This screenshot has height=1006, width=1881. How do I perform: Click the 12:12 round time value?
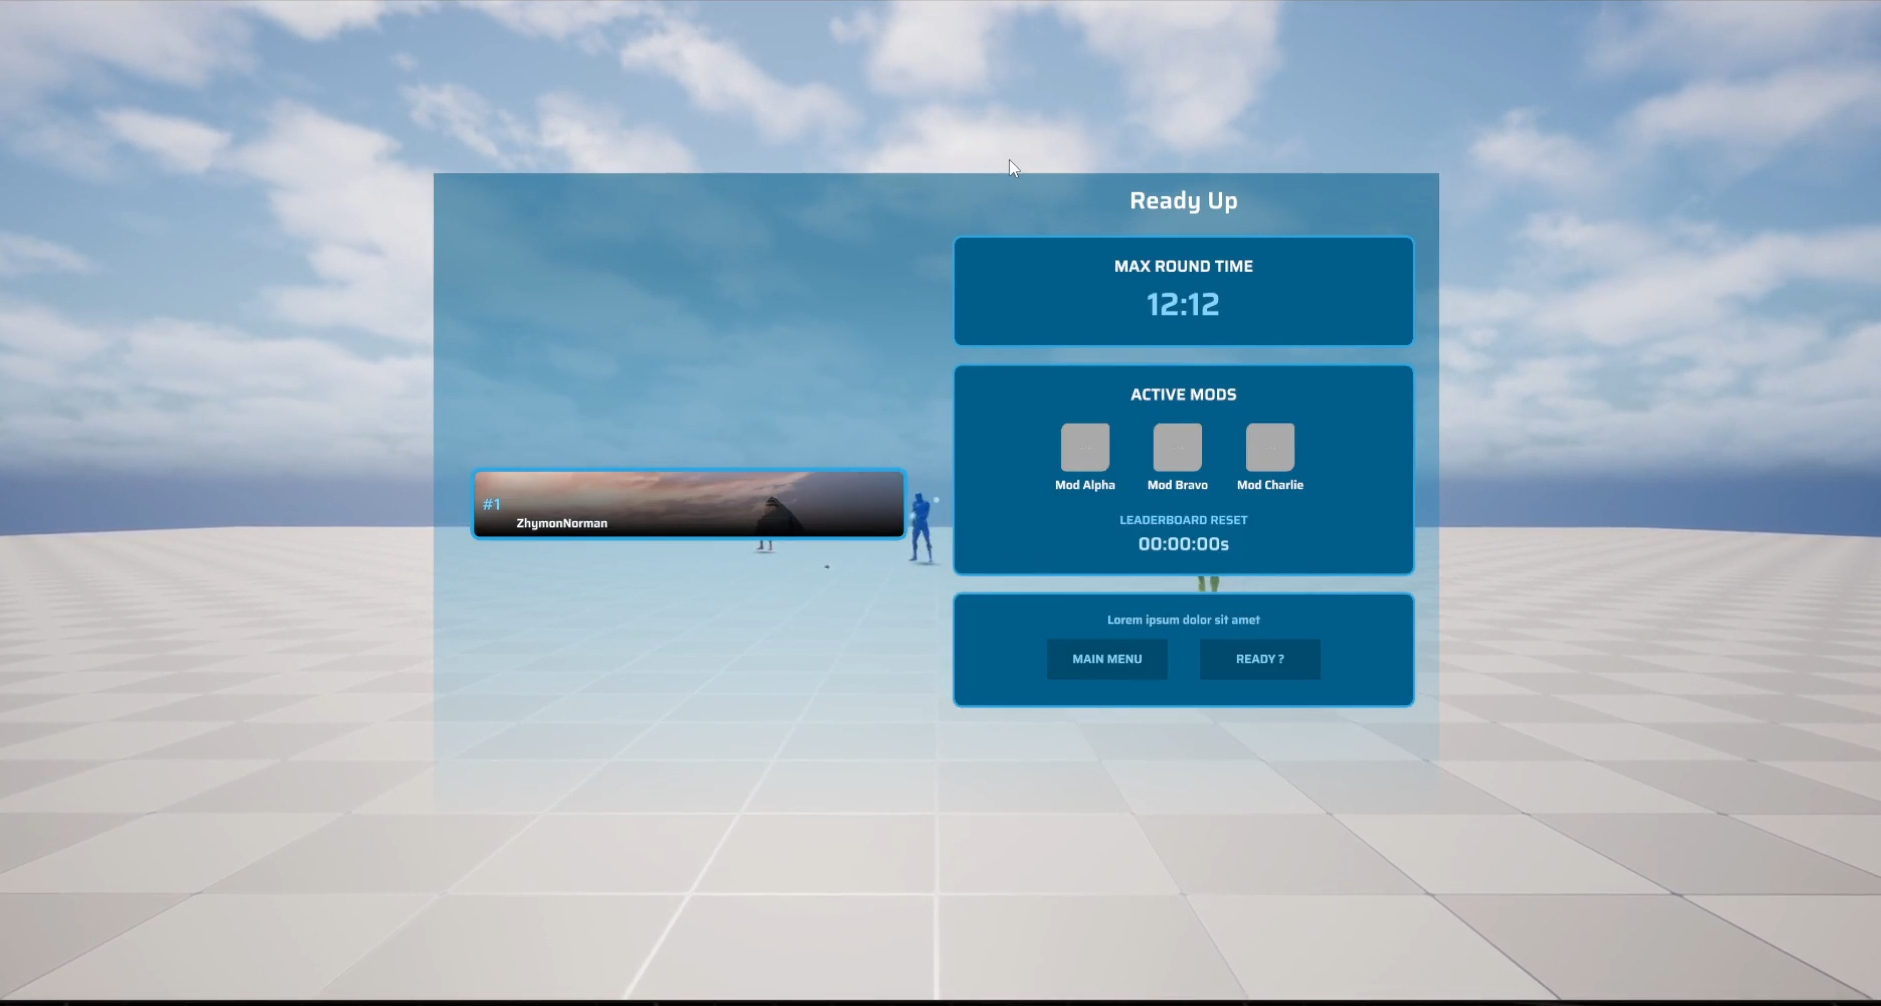1183,304
